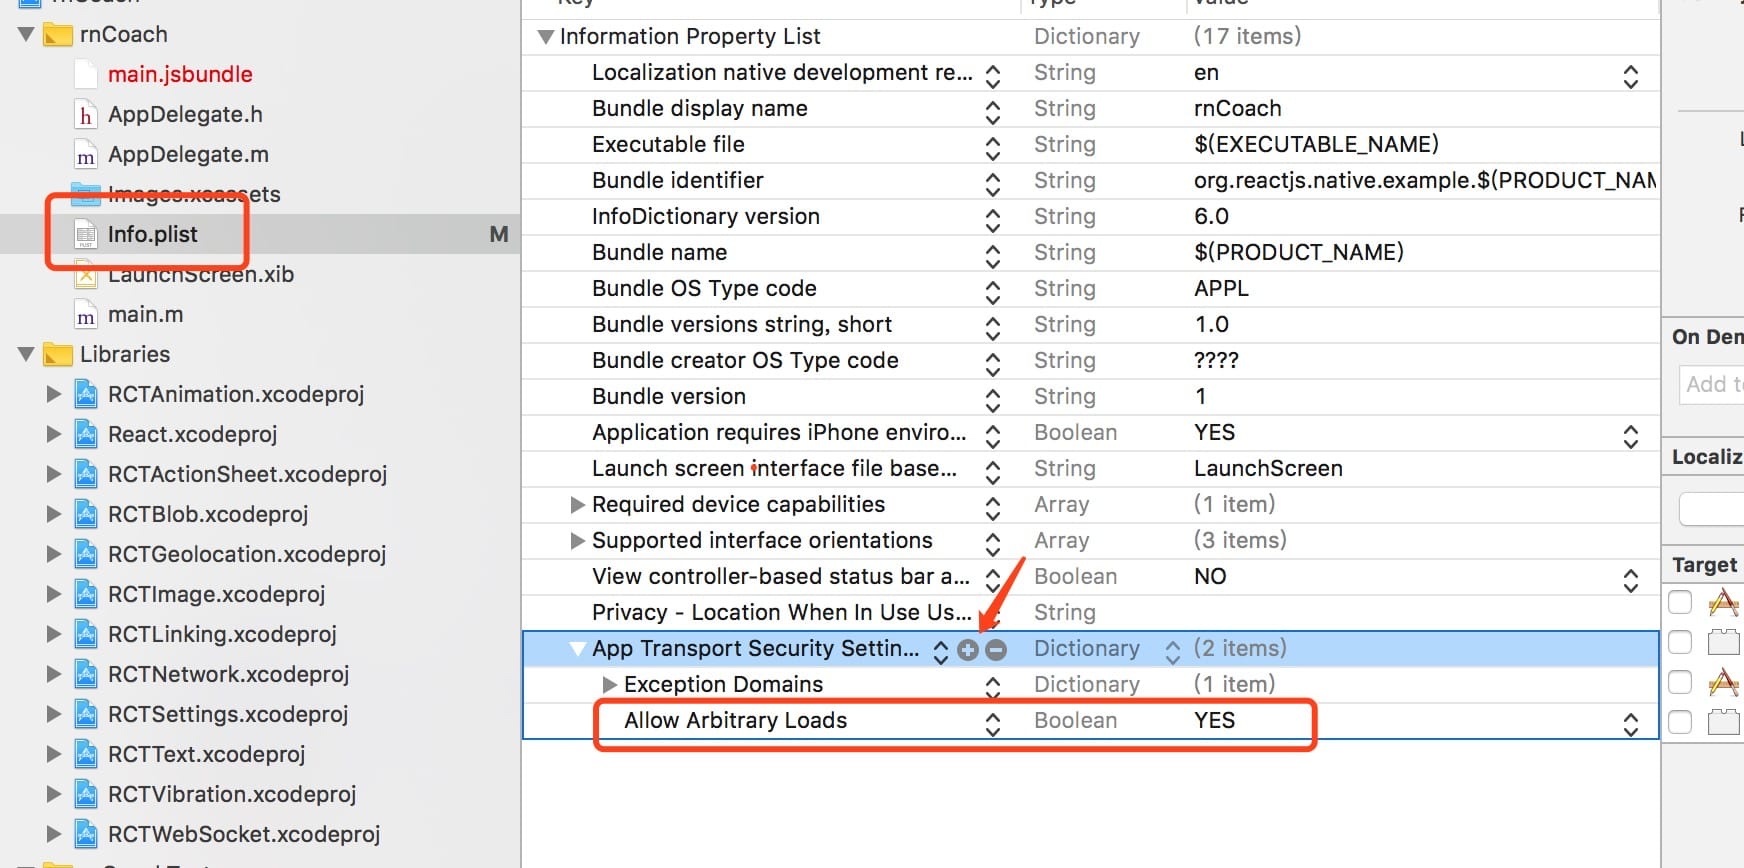Collapse the rnCoach folder
1744x868 pixels.
pyautogui.click(x=26, y=35)
